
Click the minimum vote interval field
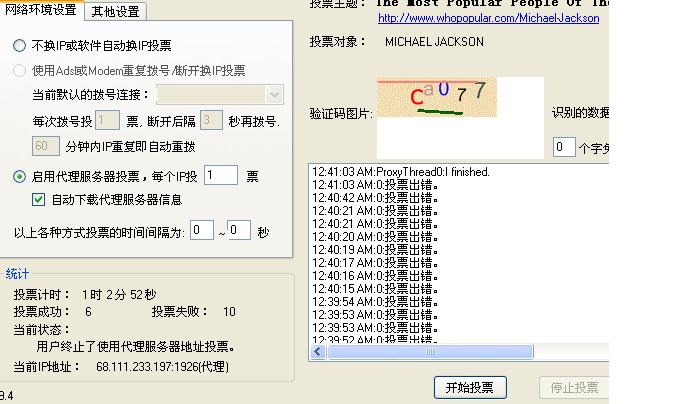click(202, 231)
